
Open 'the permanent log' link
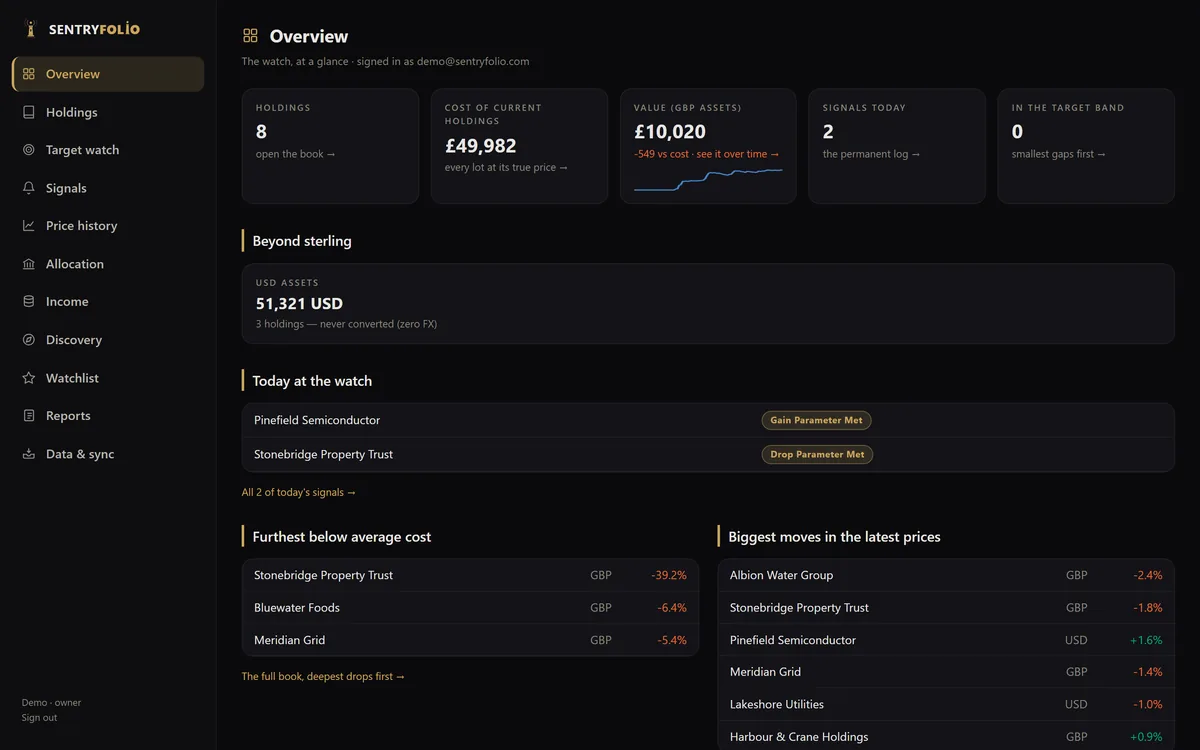pos(871,154)
